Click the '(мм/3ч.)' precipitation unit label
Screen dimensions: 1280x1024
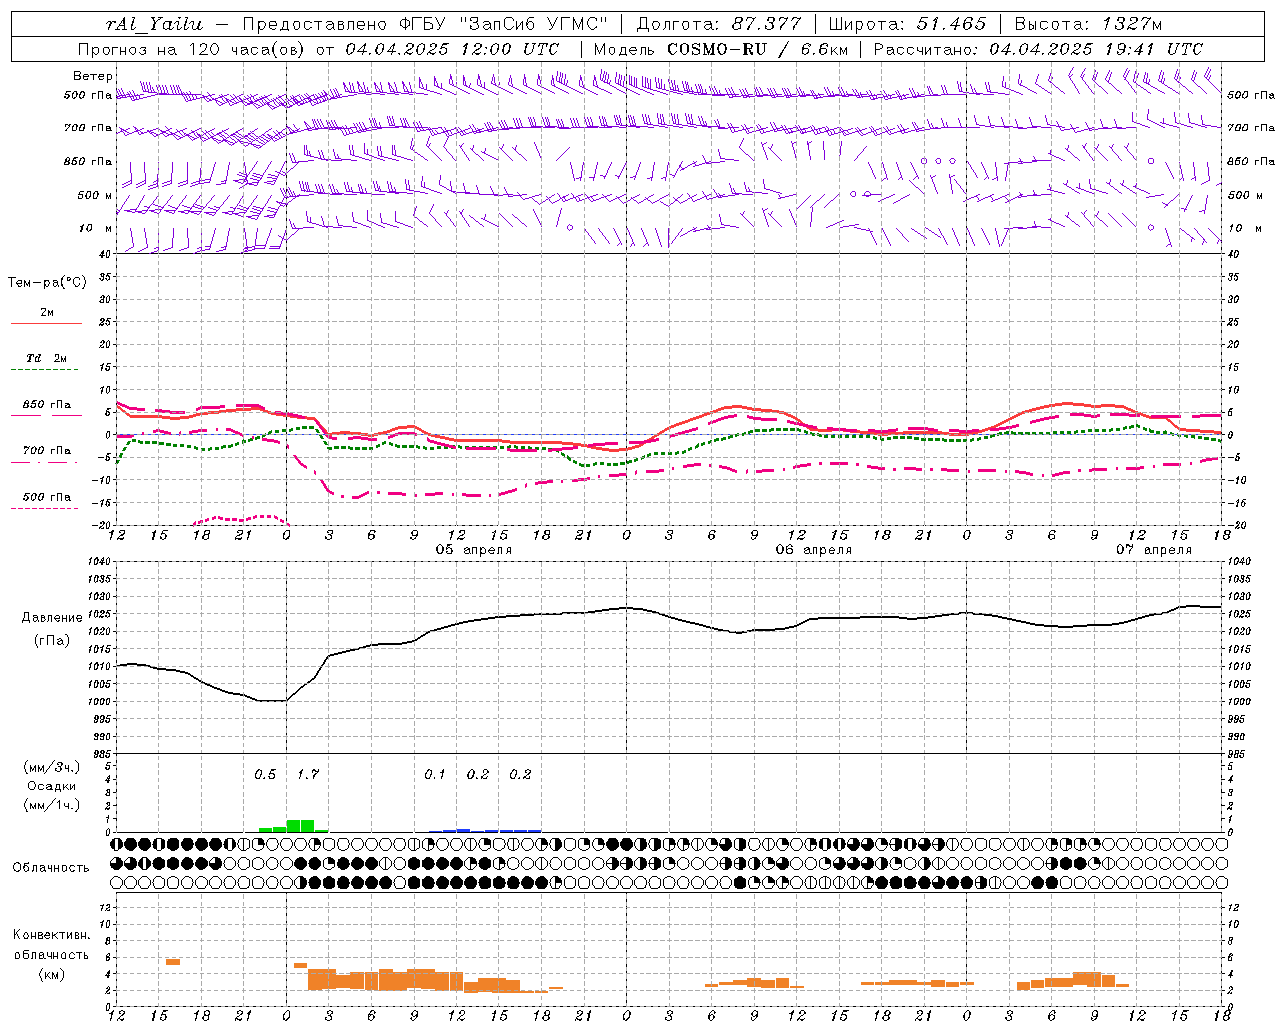pyautogui.click(x=52, y=767)
